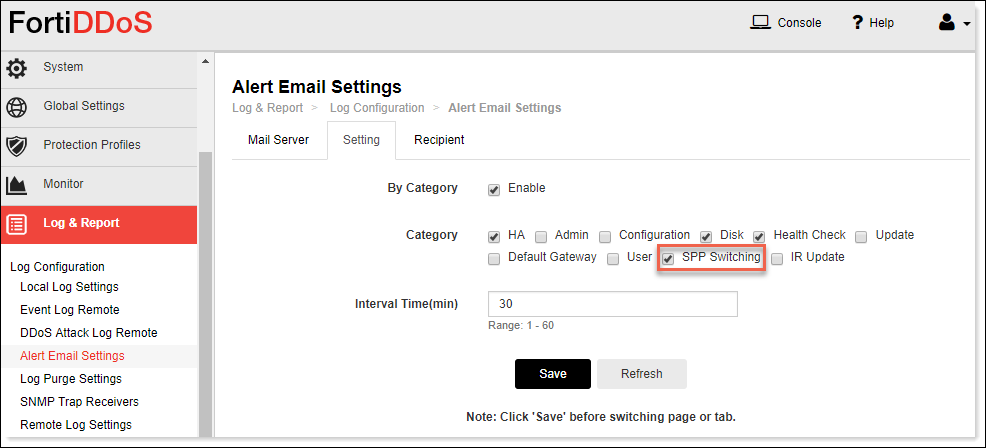The image size is (986, 448).
Task: Click the Alert Email Settings page title
Action: point(316,86)
